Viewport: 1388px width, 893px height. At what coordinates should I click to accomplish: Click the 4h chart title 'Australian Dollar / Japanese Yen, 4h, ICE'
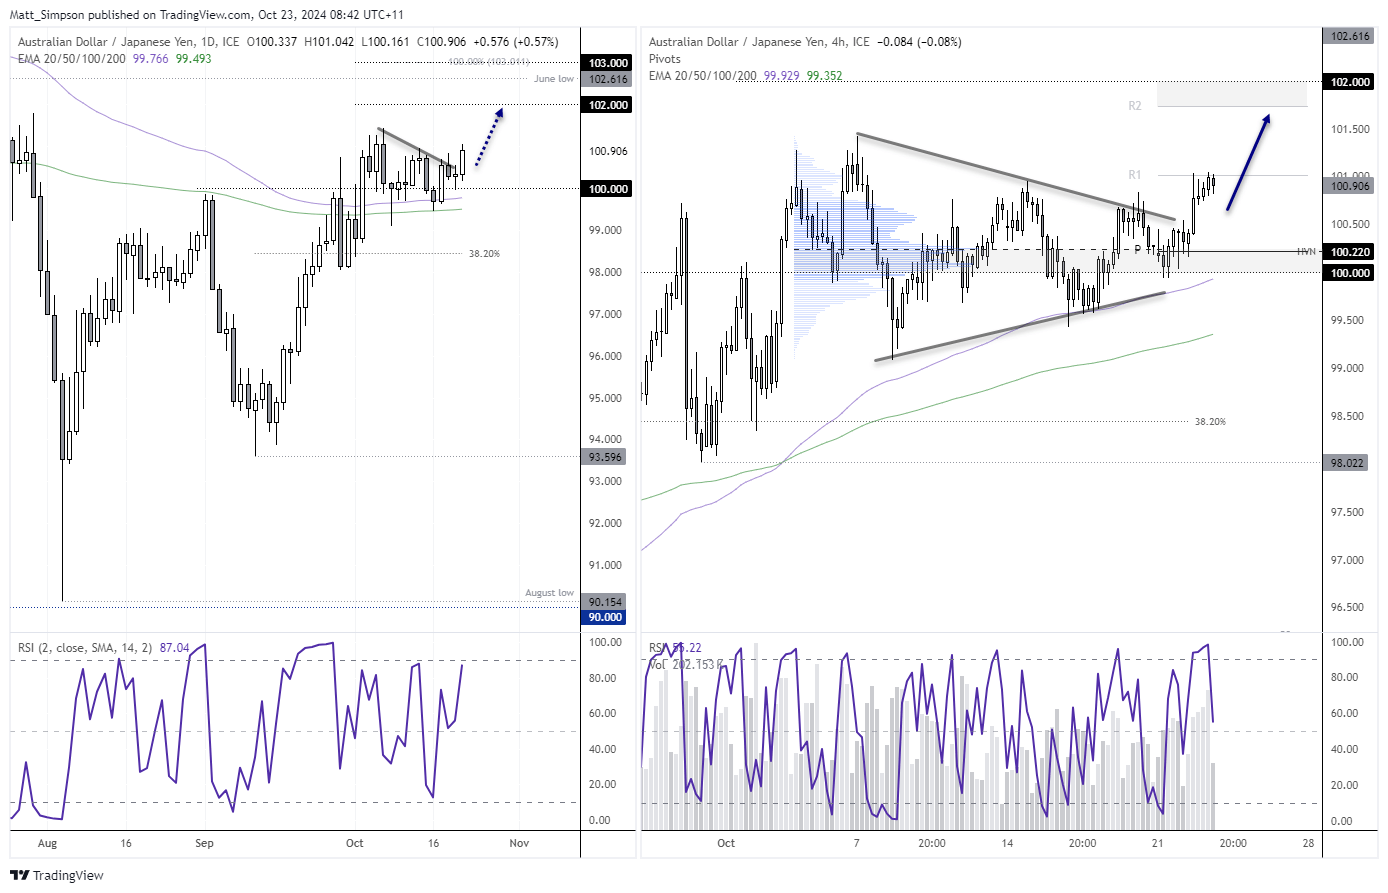click(x=759, y=42)
